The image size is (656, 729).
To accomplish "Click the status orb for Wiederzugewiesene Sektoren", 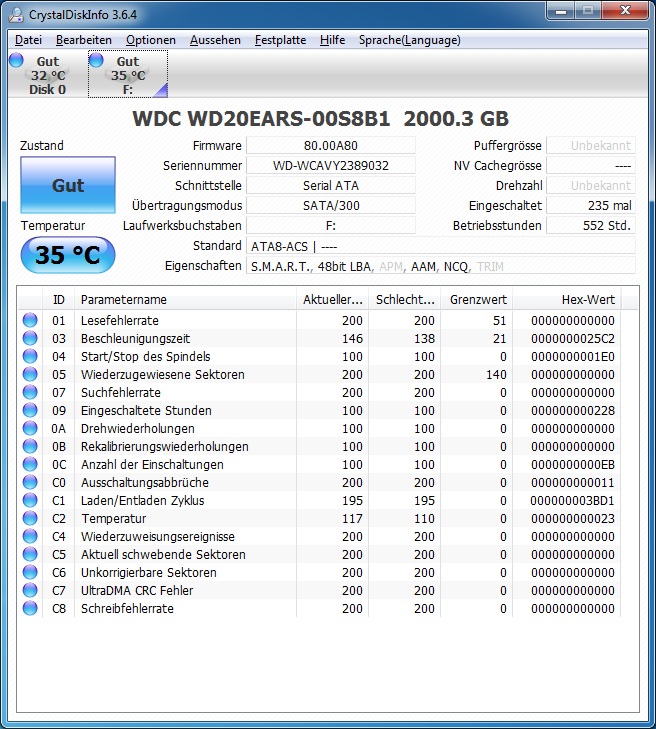I will point(30,374).
